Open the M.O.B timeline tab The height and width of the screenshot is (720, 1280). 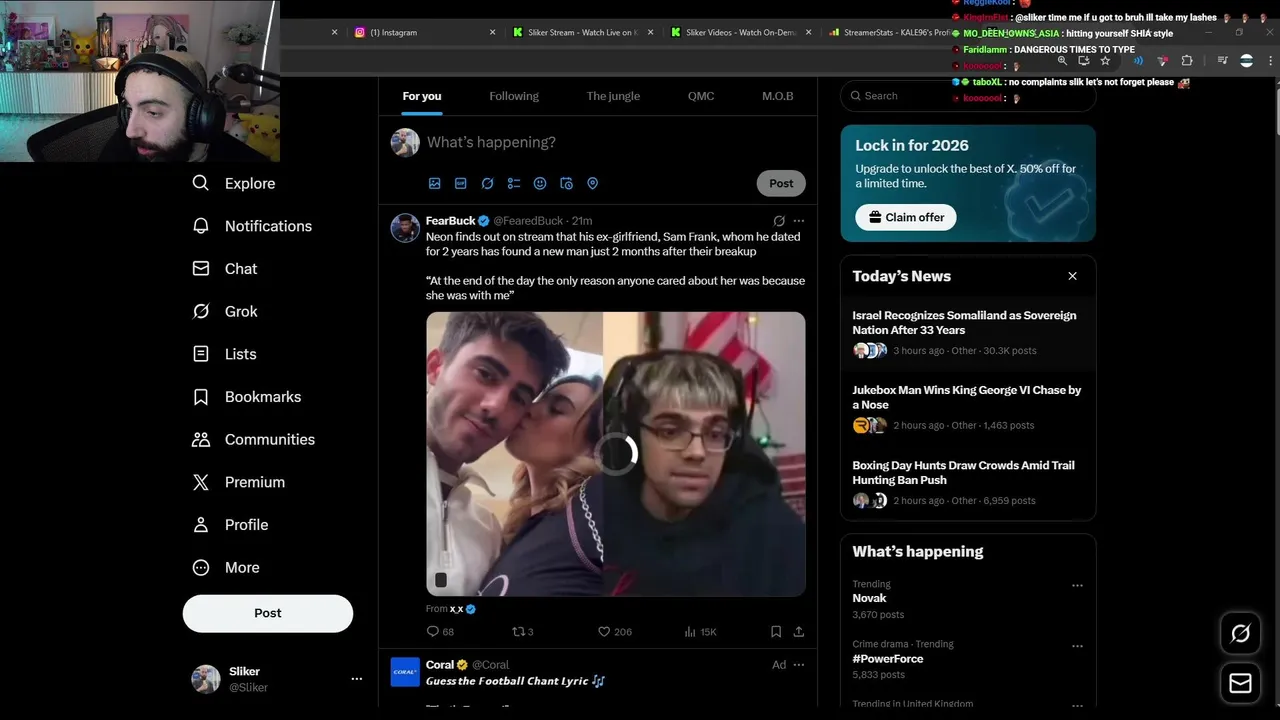point(778,96)
